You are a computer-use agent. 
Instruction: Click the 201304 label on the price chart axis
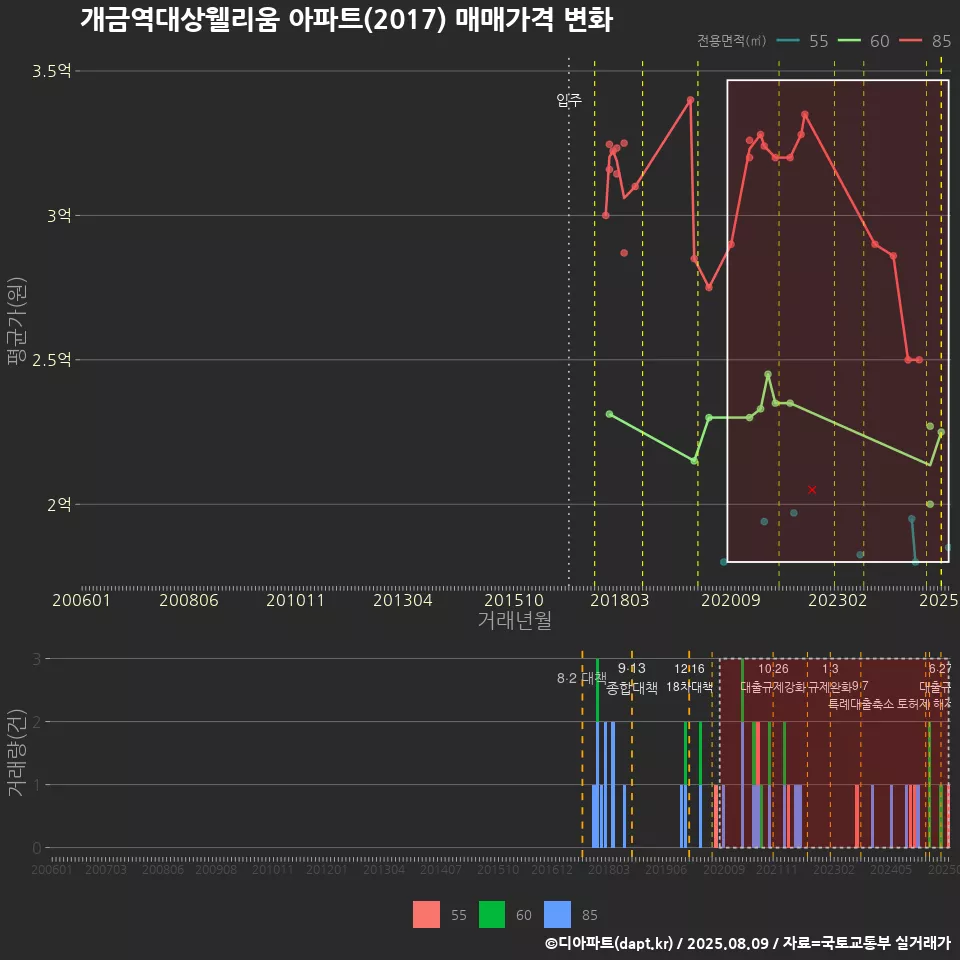click(x=402, y=600)
